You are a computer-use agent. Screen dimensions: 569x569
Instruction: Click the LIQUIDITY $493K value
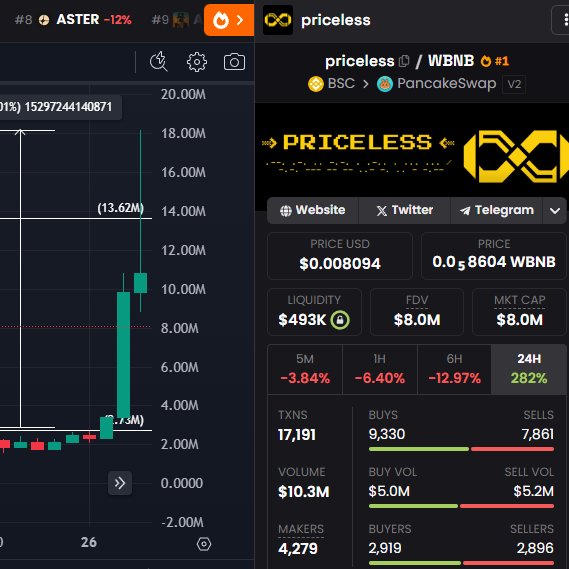pyautogui.click(x=302, y=320)
